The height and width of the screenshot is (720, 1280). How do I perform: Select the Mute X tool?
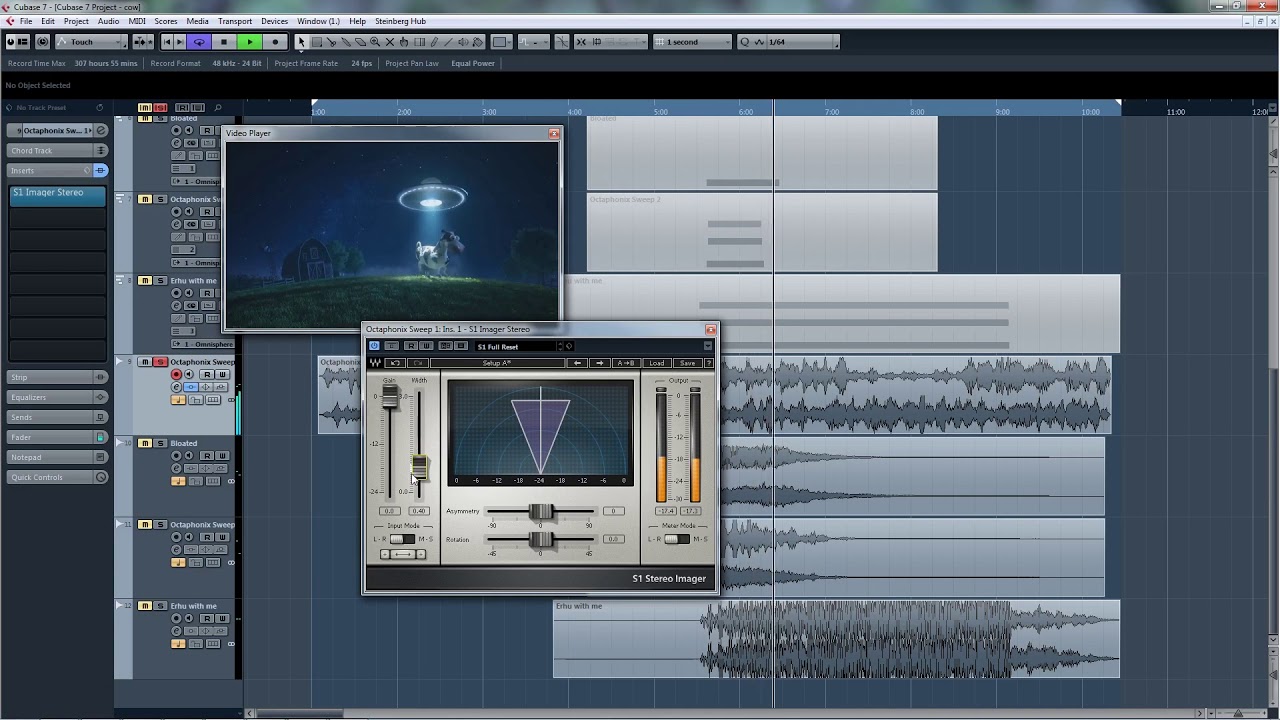pos(390,42)
